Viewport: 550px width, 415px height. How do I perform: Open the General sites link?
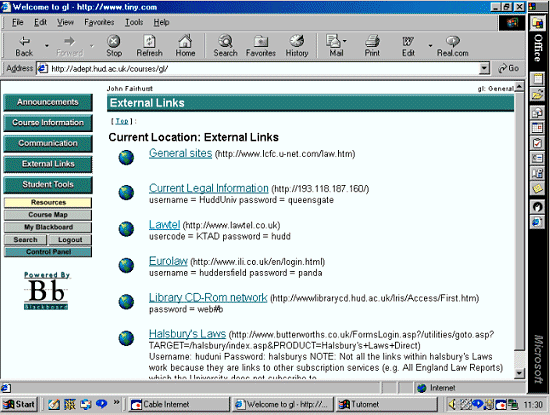[180, 153]
